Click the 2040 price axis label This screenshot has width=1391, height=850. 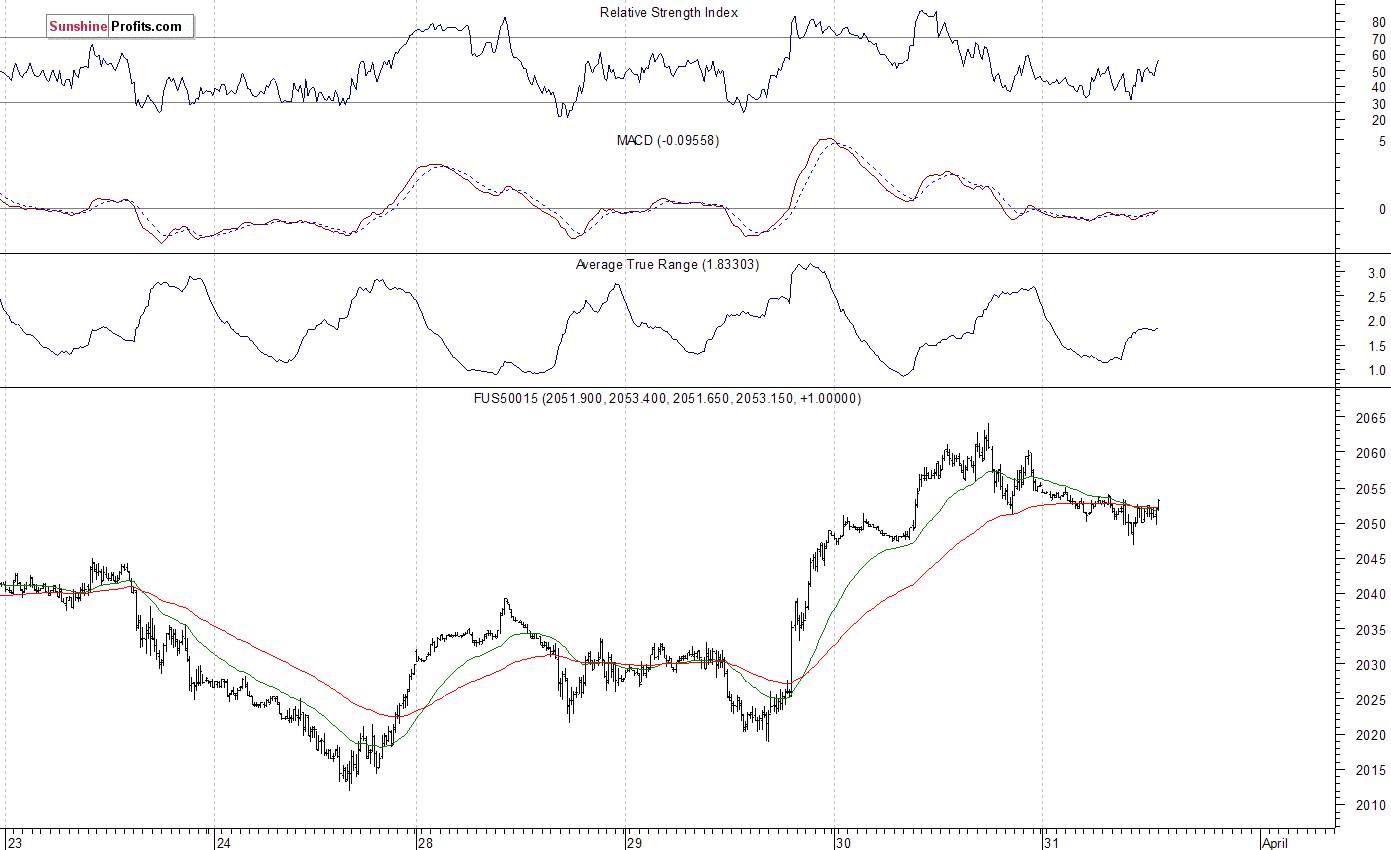point(1372,594)
